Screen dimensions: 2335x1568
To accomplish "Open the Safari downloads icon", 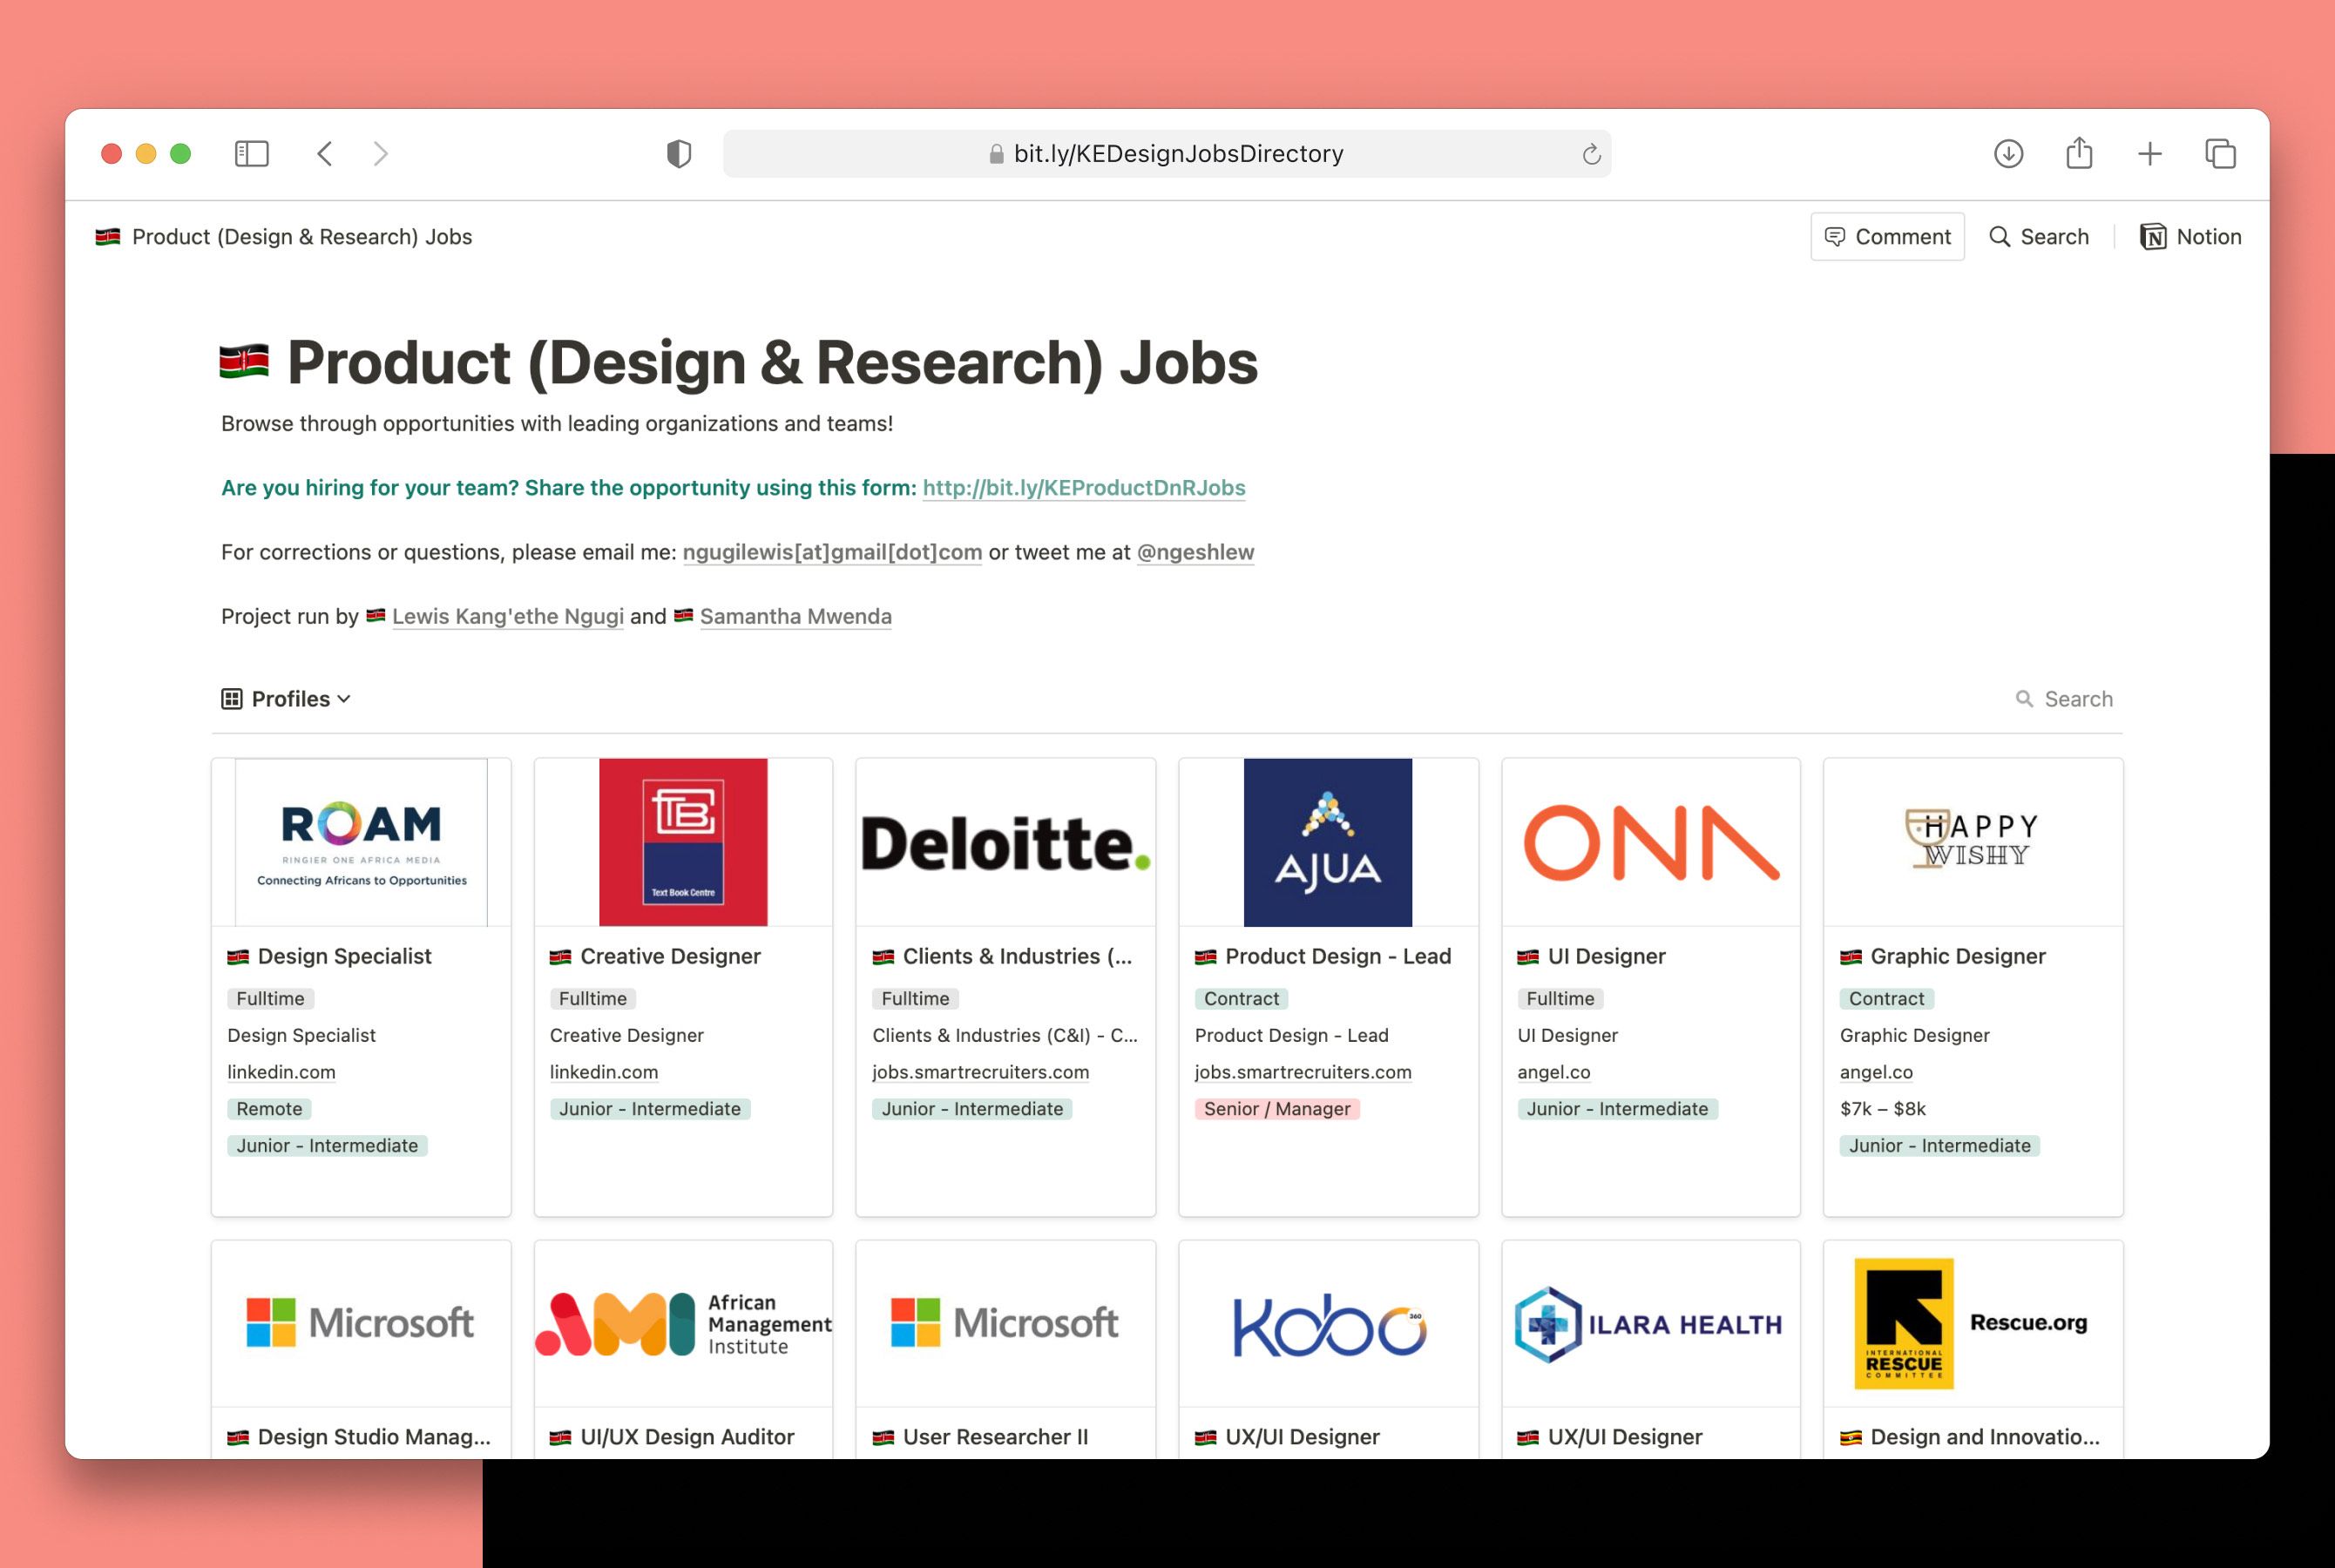I will click(x=2008, y=153).
